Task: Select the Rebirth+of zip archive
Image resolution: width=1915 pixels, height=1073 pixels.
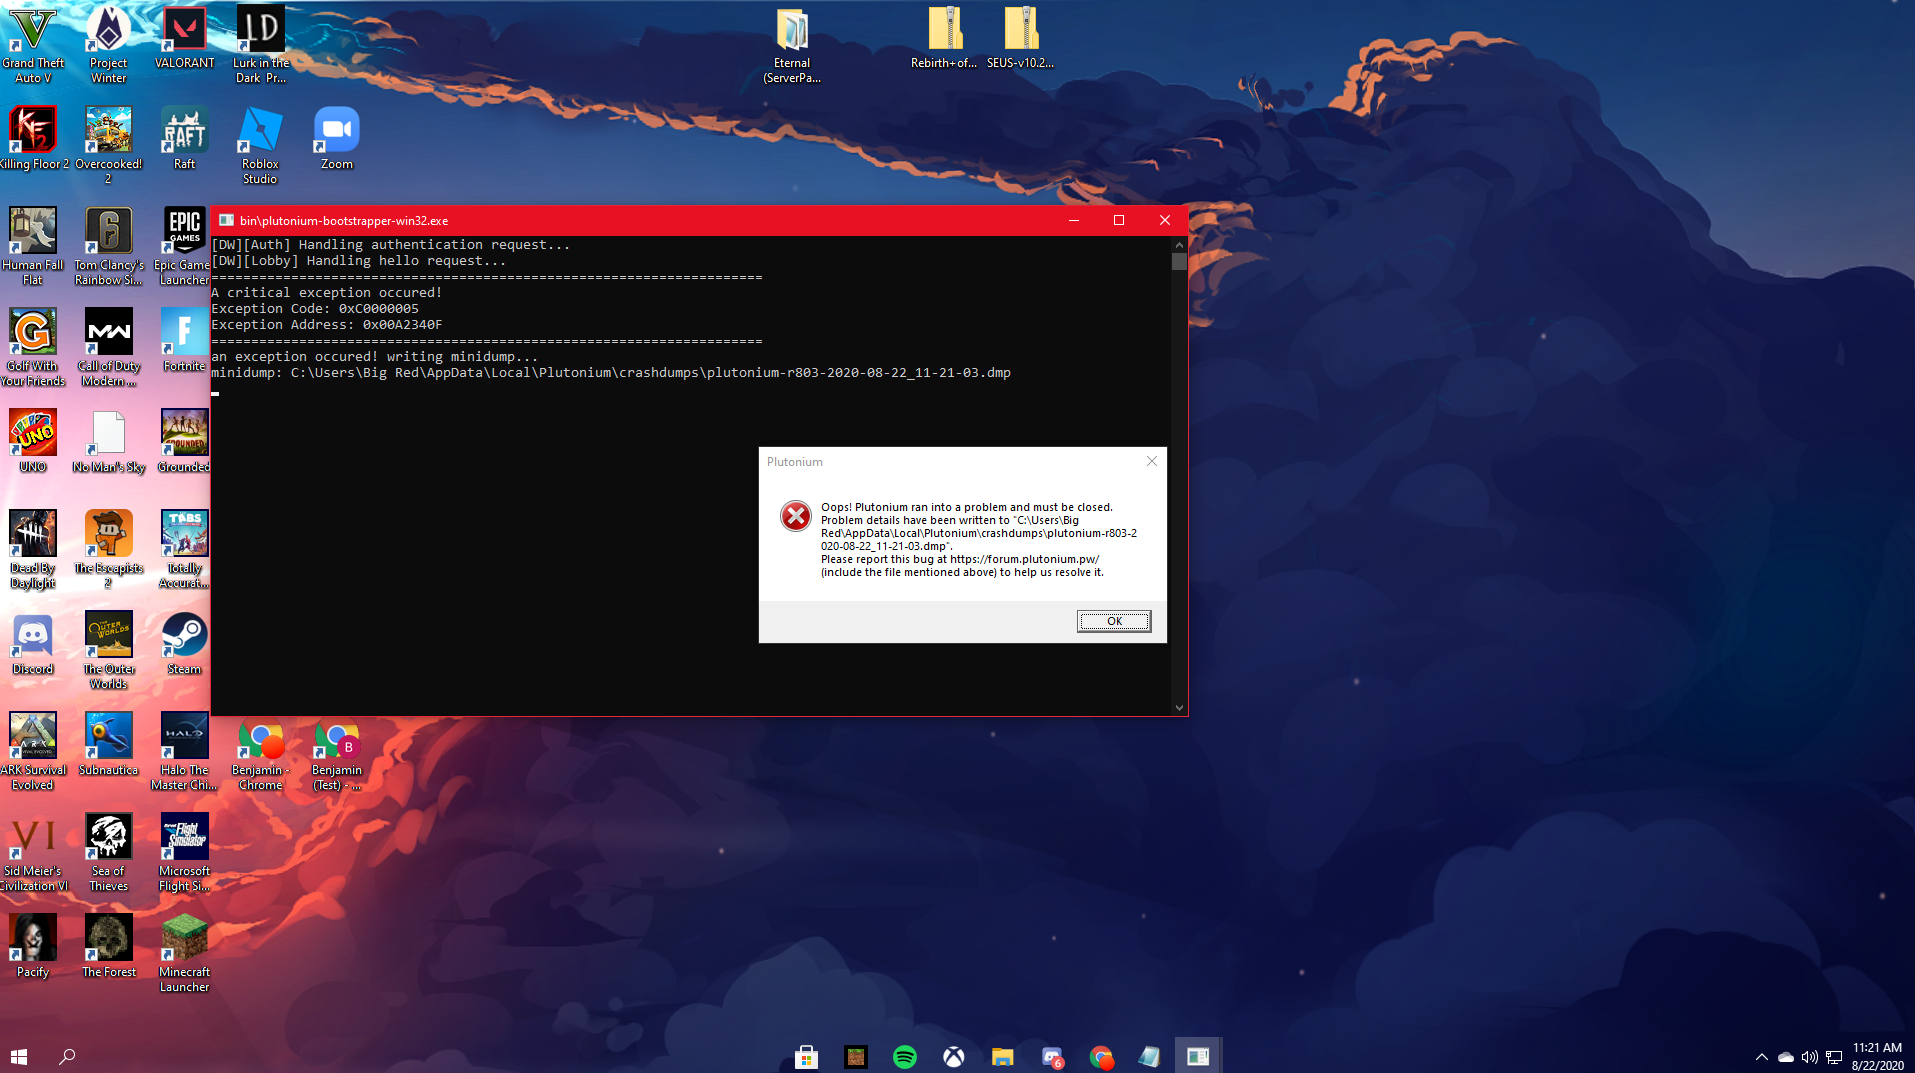Action: [x=944, y=38]
